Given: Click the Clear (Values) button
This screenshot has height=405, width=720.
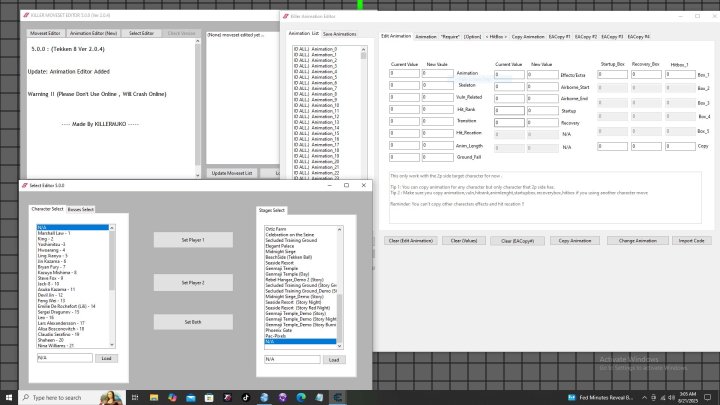Looking at the screenshot, I should coord(464,241).
